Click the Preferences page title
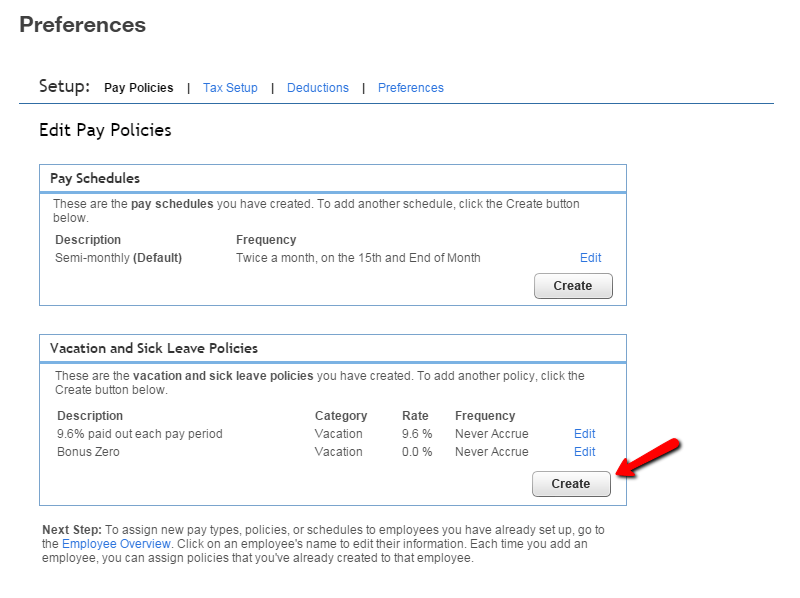Viewport: 800px width, 598px height. click(x=82, y=25)
